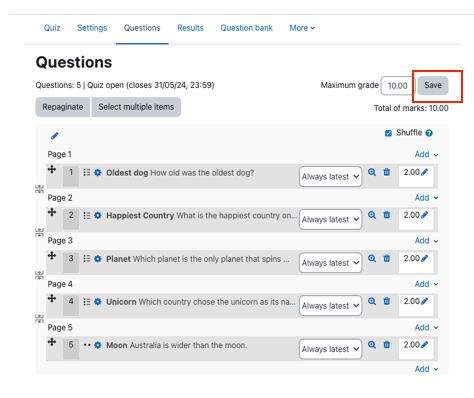
Task: Delete the Happiest Country question
Action: point(387,215)
